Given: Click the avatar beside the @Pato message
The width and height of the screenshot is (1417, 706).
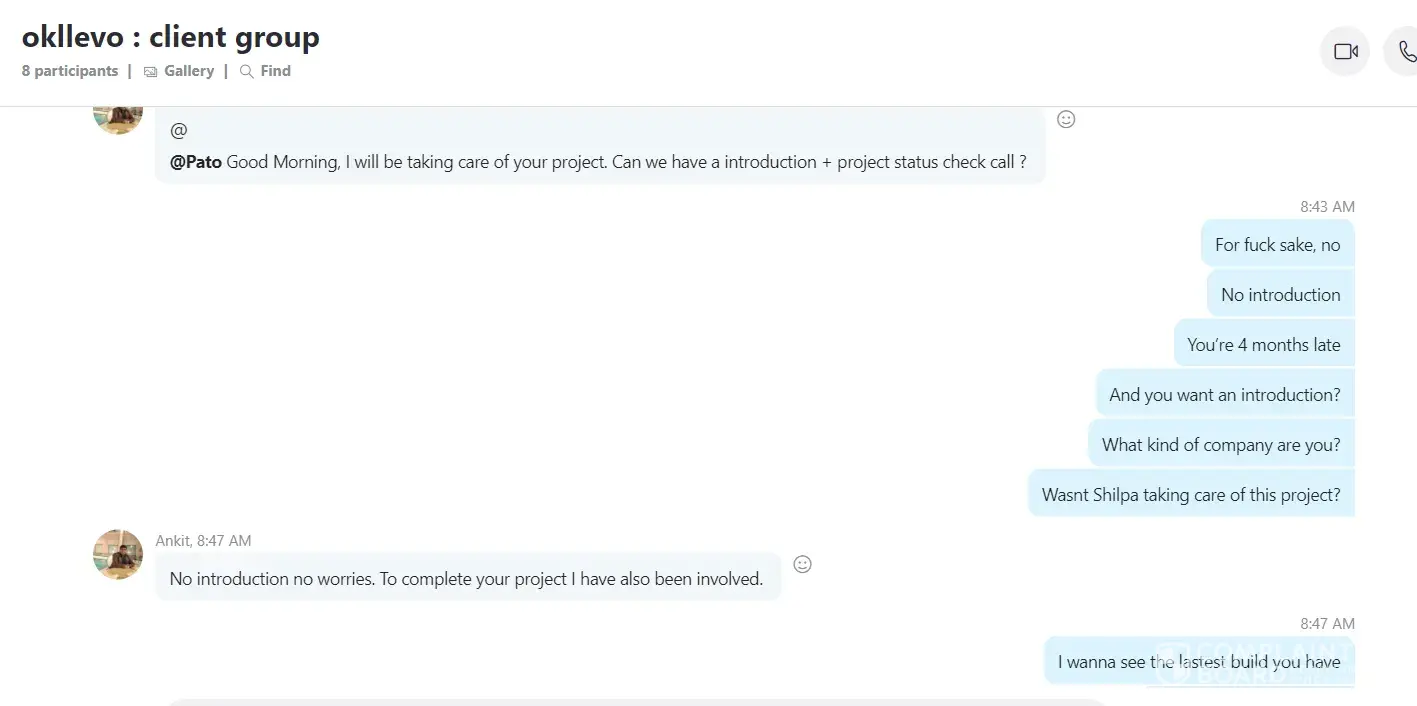Looking at the screenshot, I should 118,115.
